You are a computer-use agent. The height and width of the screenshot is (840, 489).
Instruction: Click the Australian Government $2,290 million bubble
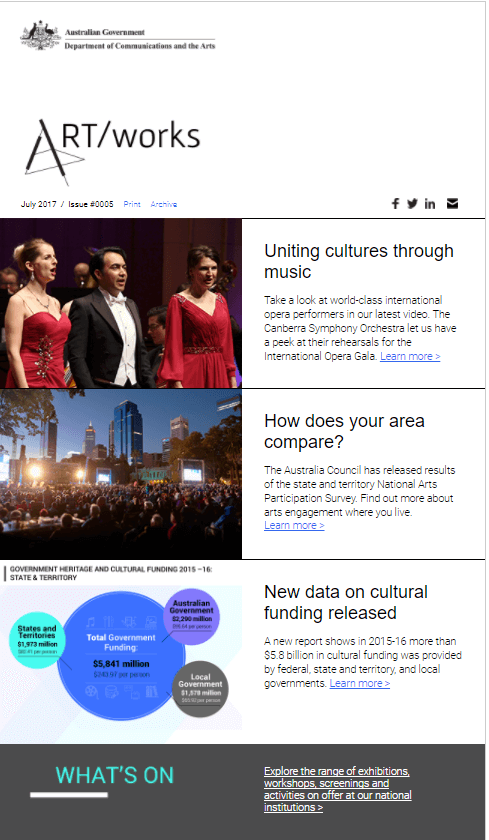pyautogui.click(x=192, y=616)
